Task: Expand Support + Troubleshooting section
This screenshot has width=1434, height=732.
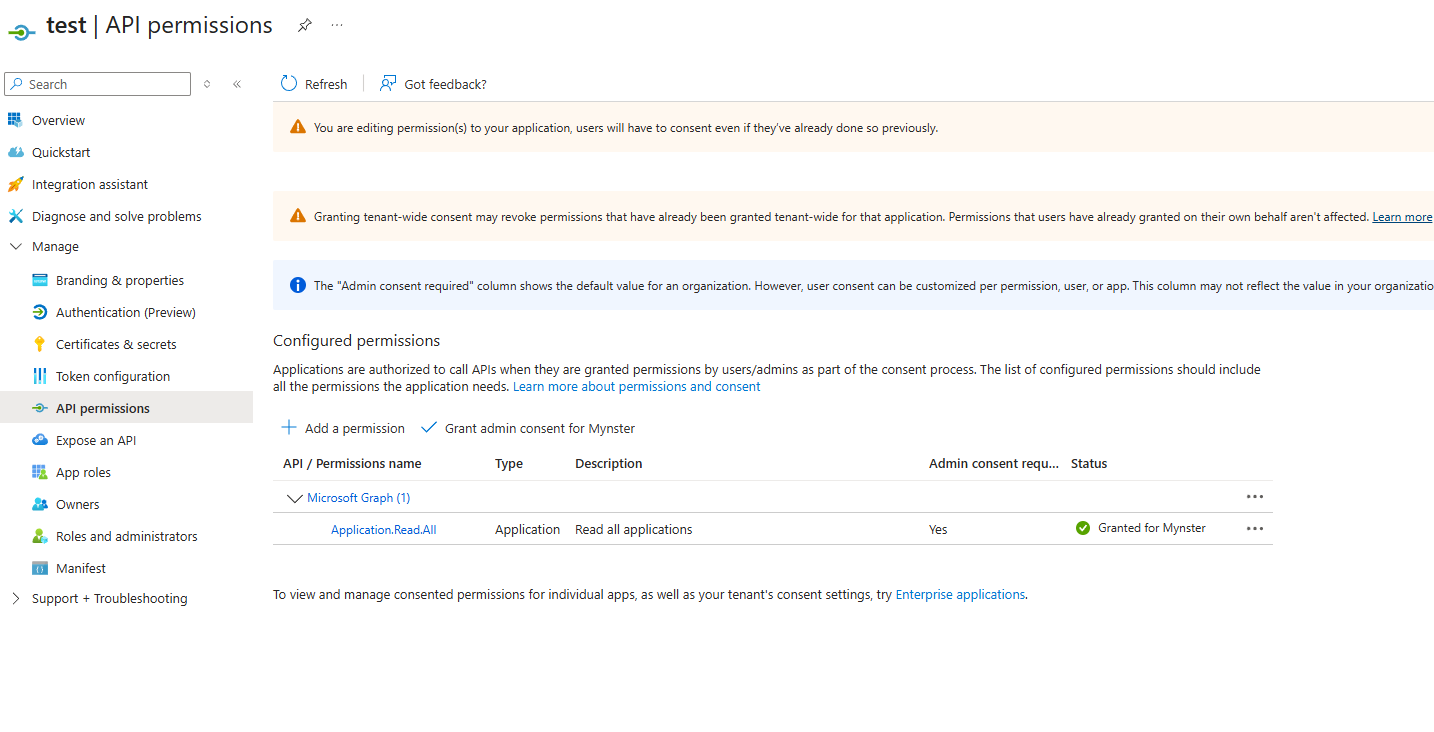Action: click(x=14, y=598)
